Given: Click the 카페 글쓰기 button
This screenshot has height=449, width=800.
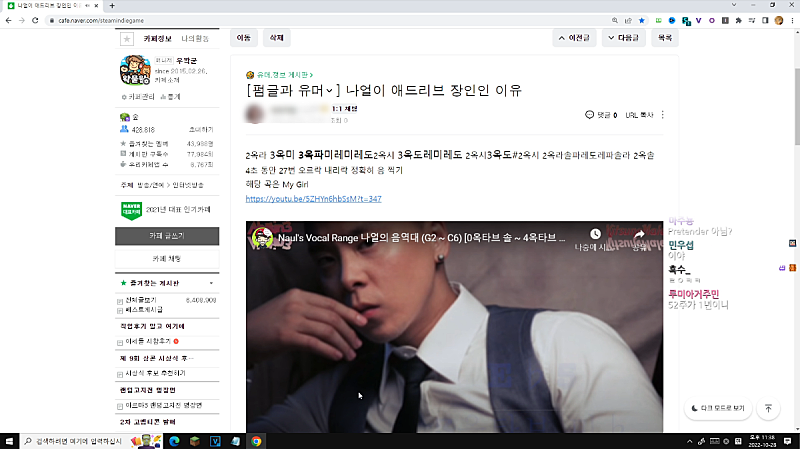Looking at the screenshot, I should point(167,236).
